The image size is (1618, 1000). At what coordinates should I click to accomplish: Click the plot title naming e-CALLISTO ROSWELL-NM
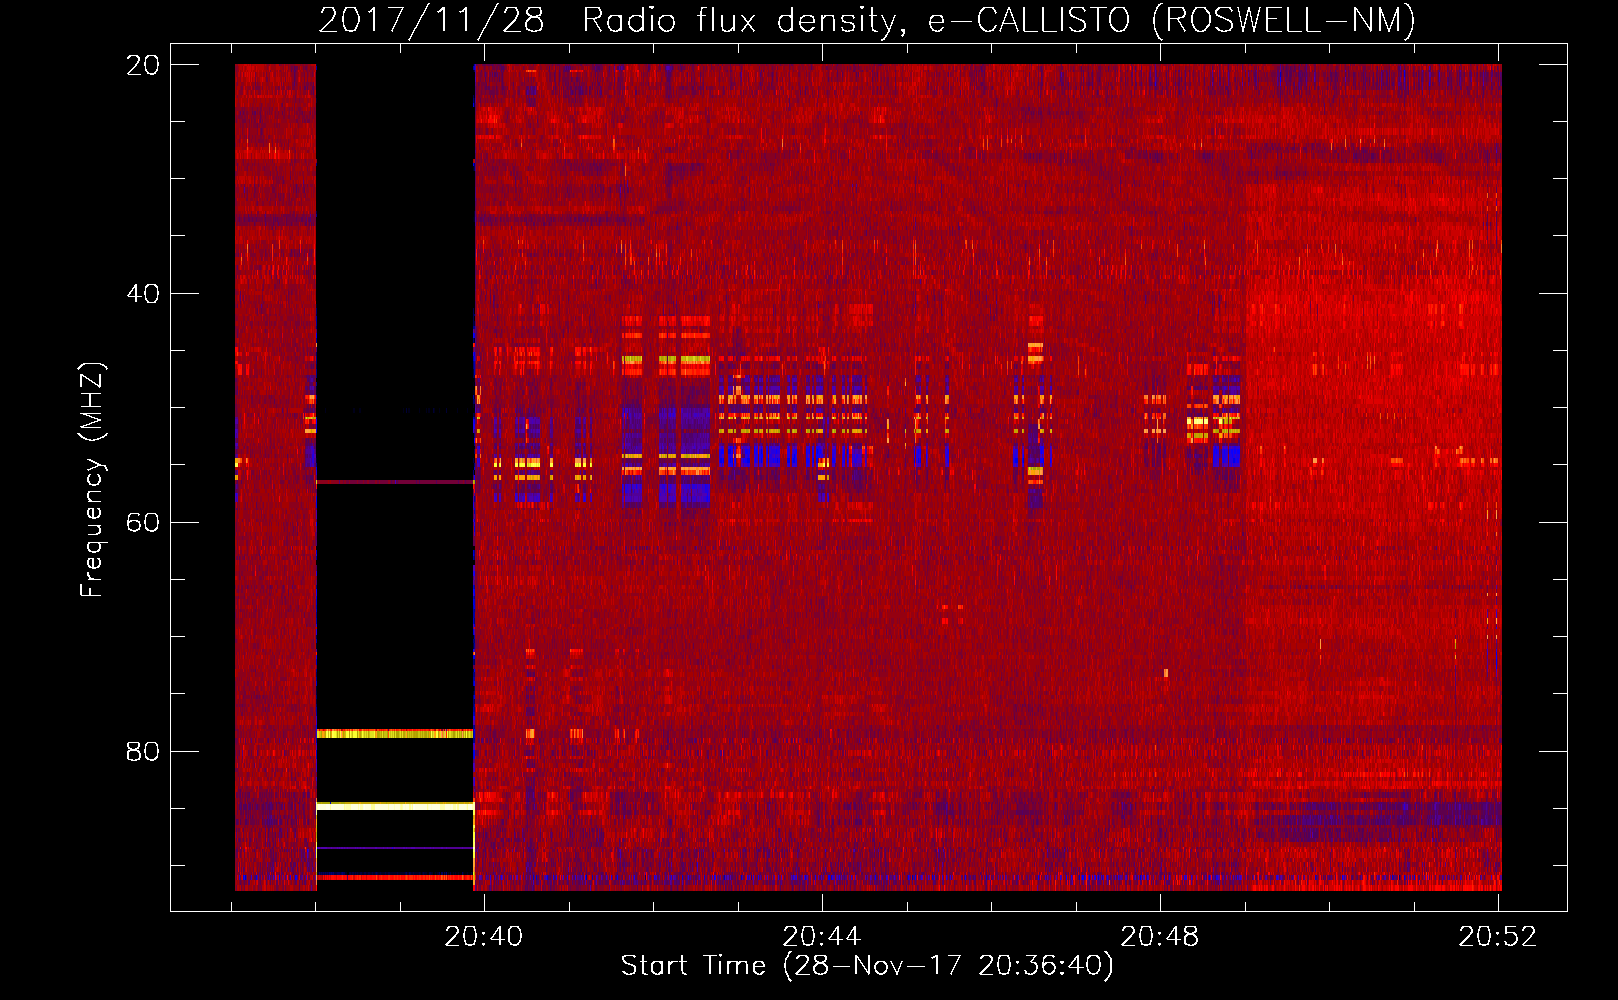coord(866,20)
